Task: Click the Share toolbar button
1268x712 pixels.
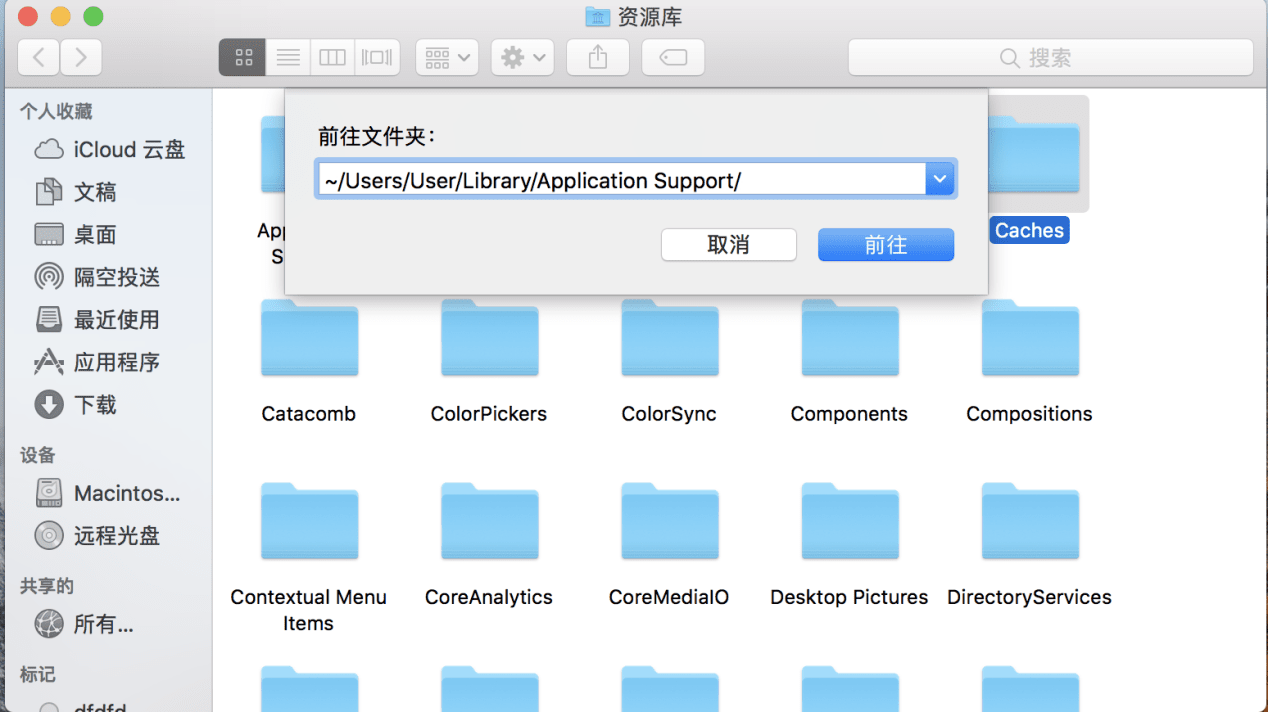Action: [598, 58]
